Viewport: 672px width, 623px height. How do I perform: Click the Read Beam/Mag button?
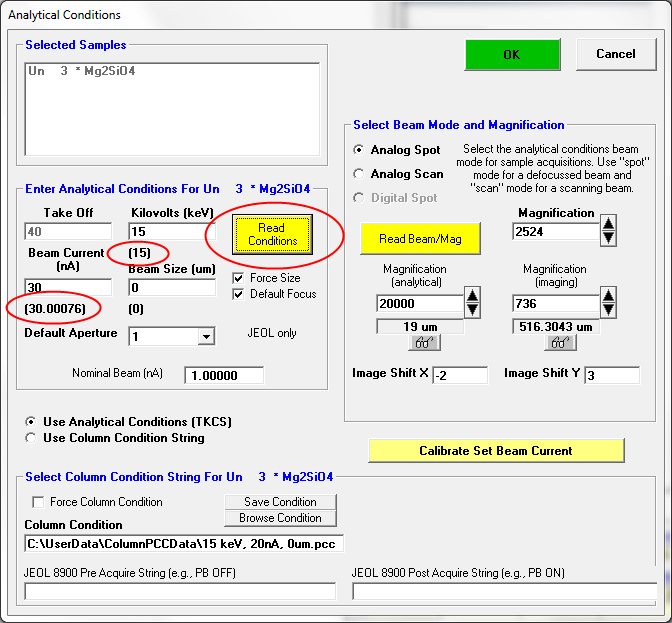point(419,238)
